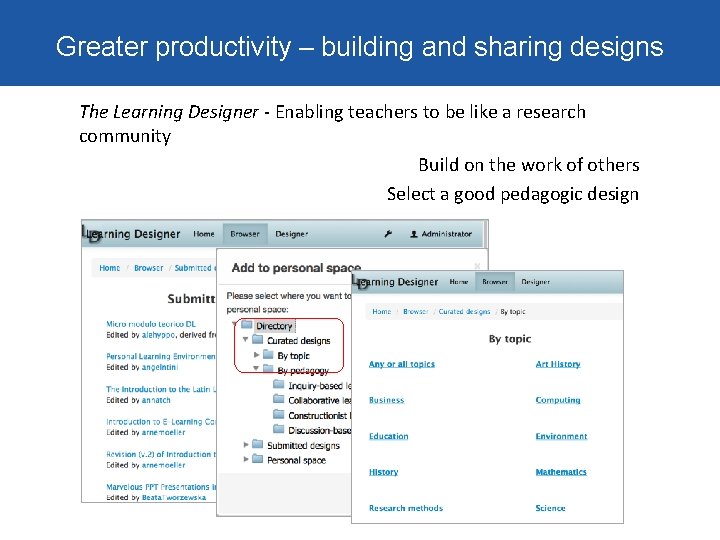This screenshot has height=540, width=720.
Task: Open the History topic link
Action: (x=383, y=472)
